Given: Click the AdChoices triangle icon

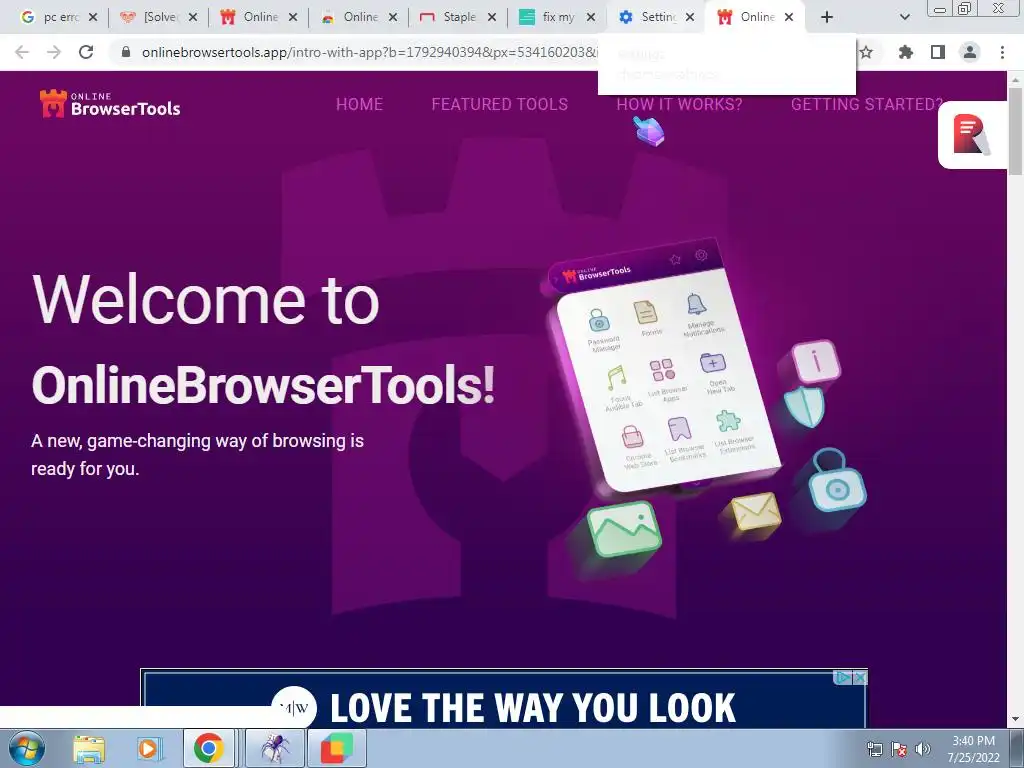Looking at the screenshot, I should point(843,678).
